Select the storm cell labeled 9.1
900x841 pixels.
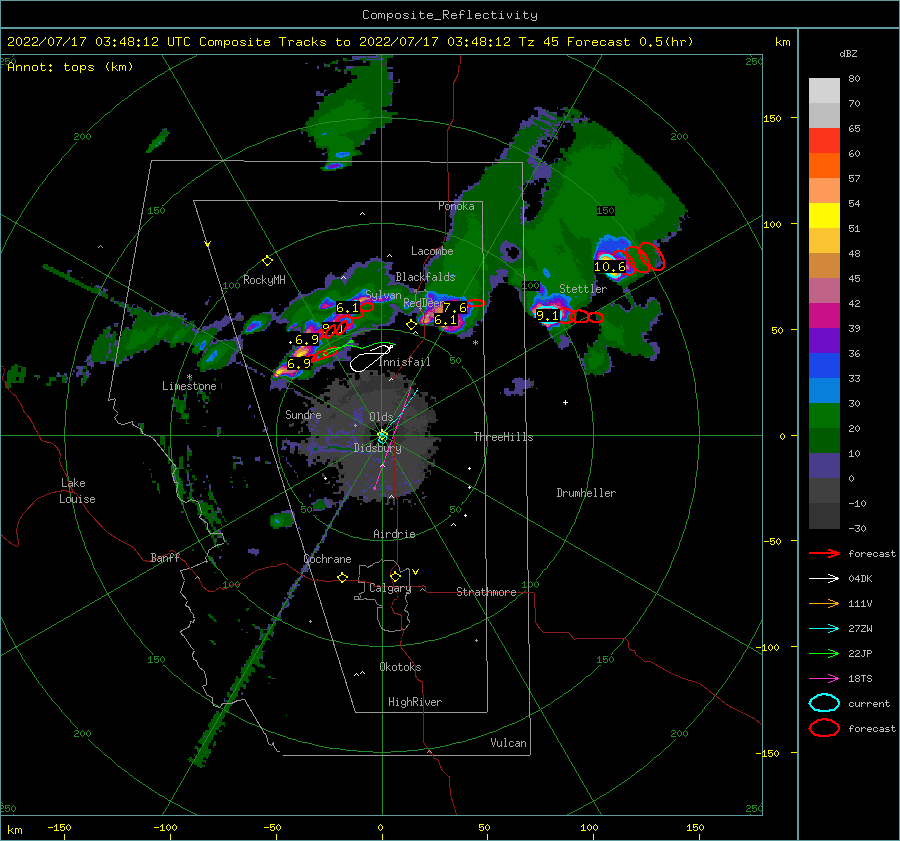(547, 315)
